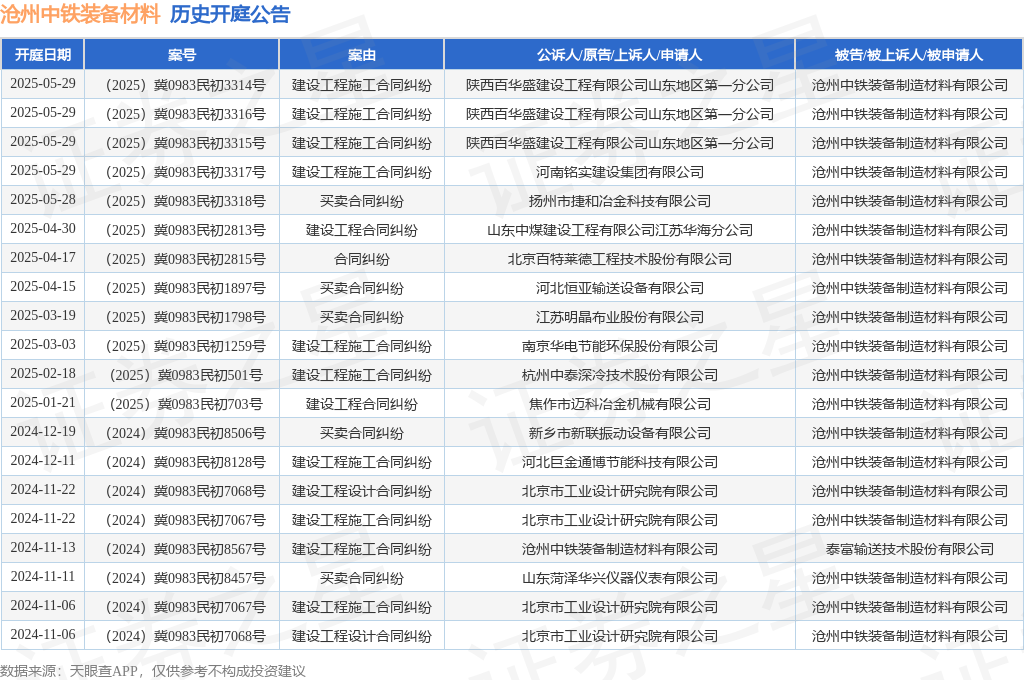1024x680 pixels.
Task: Select case number 冀0983民初1259号
Action: (x=210, y=346)
